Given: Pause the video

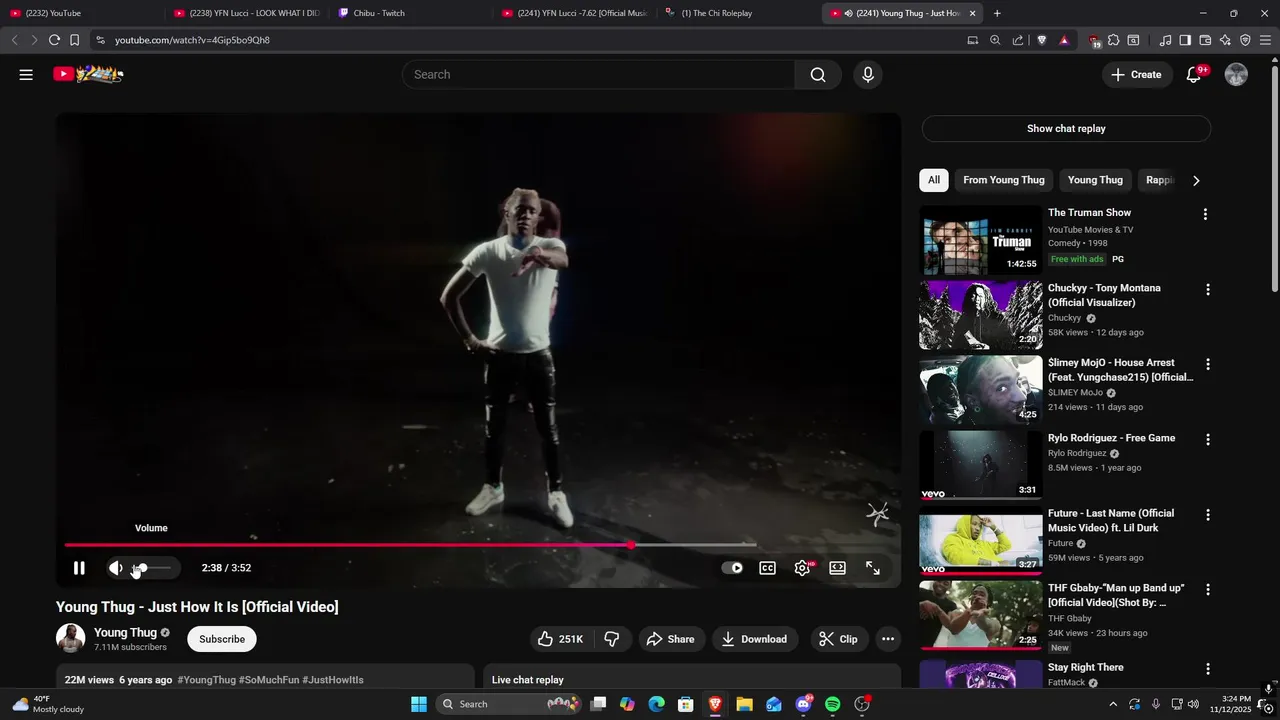Looking at the screenshot, I should tap(79, 568).
